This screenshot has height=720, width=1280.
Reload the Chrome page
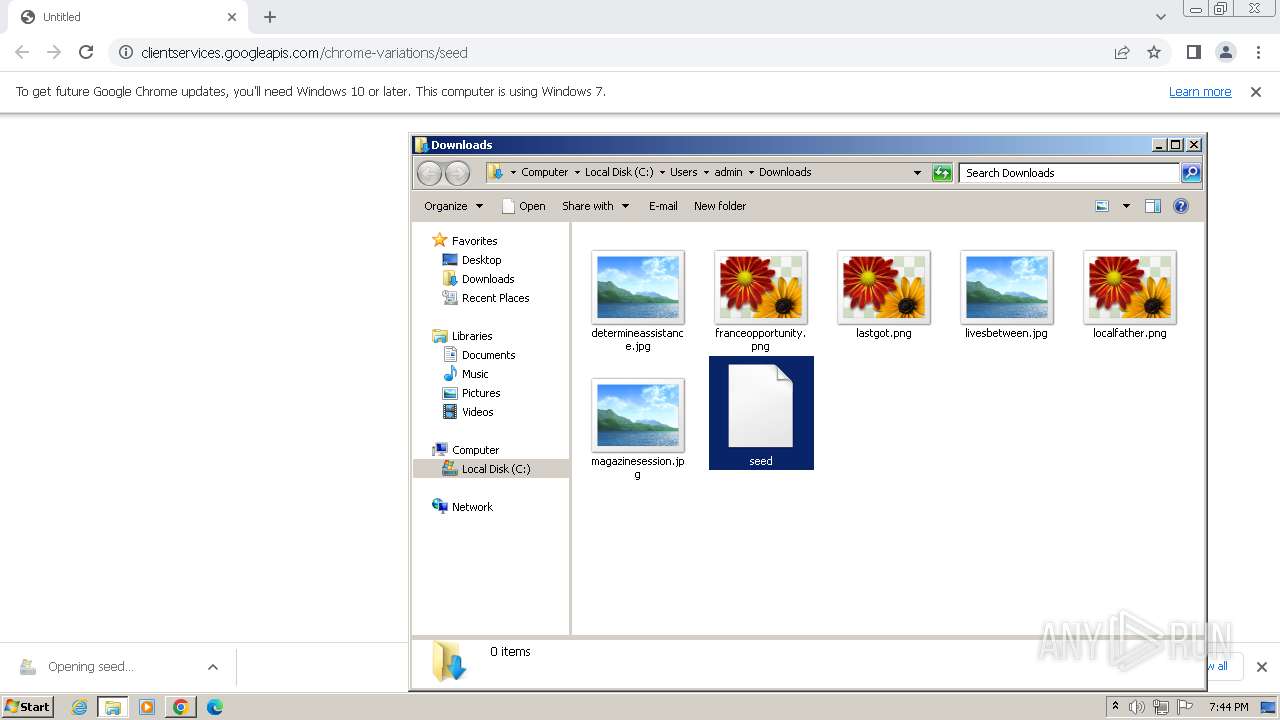pyautogui.click(x=86, y=52)
